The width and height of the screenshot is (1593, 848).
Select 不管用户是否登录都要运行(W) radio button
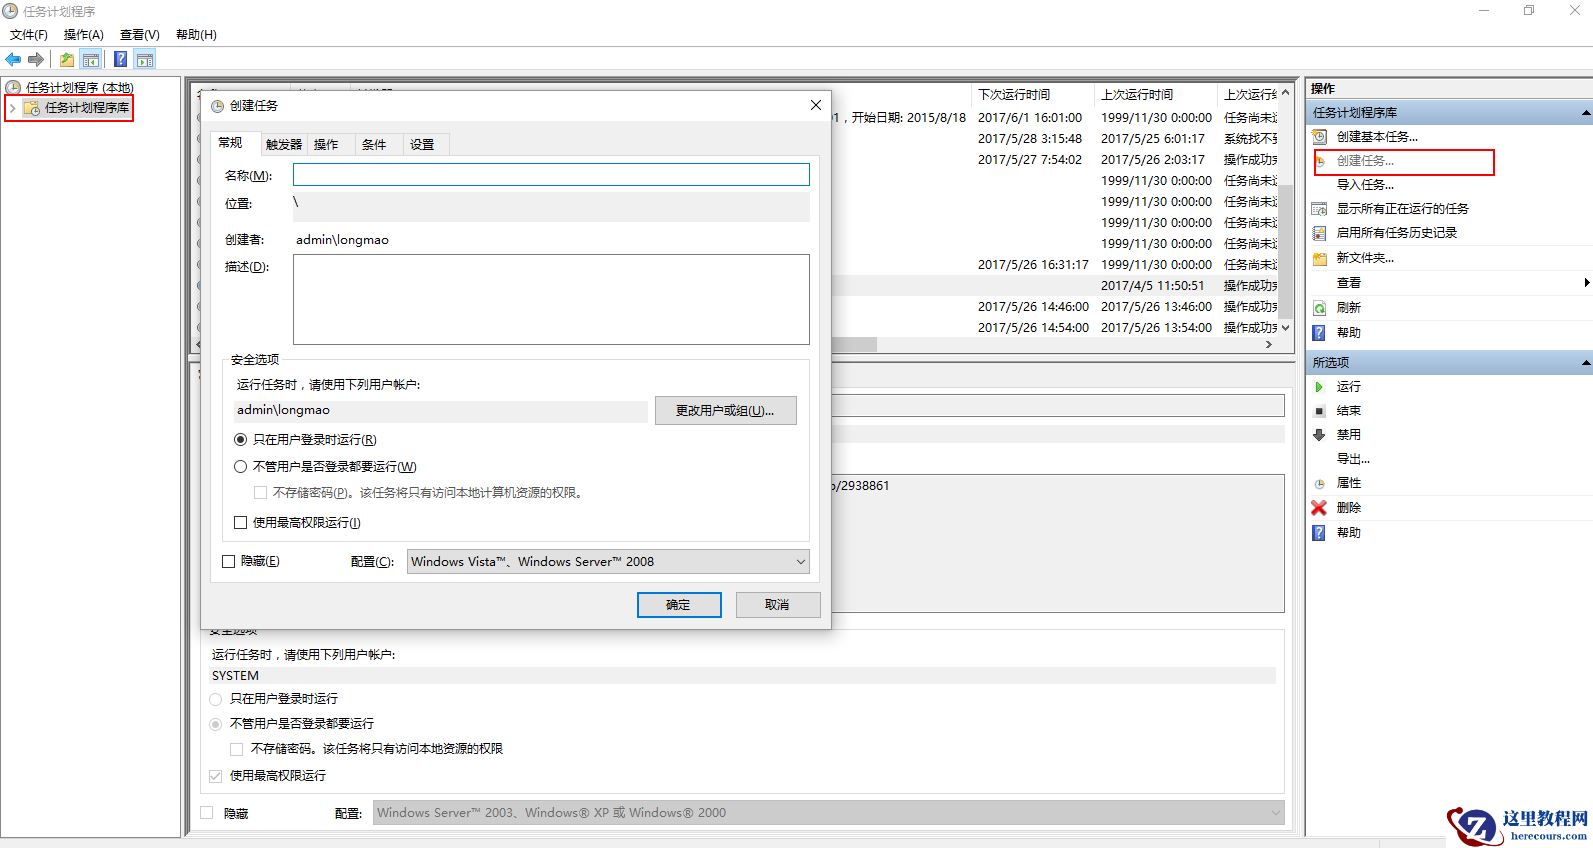click(x=240, y=467)
